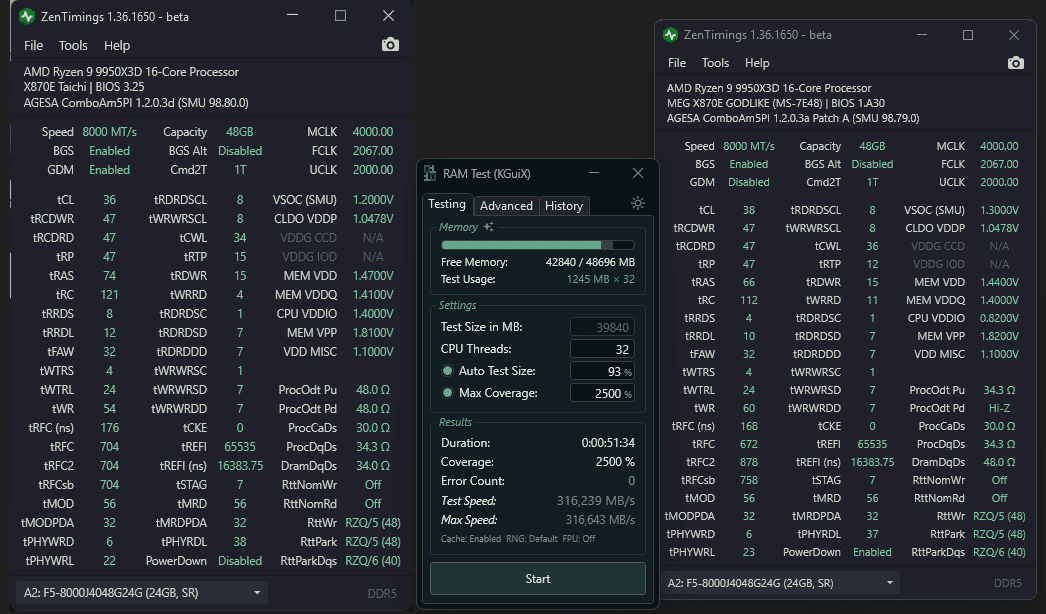The width and height of the screenshot is (1046, 614).
Task: Click the Test Speed 316,239 MB/s value
Action: pos(596,501)
